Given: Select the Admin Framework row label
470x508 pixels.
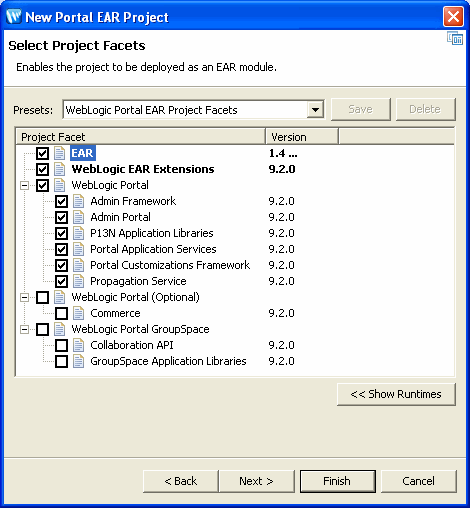Looking at the screenshot, I should pyautogui.click(x=133, y=201).
